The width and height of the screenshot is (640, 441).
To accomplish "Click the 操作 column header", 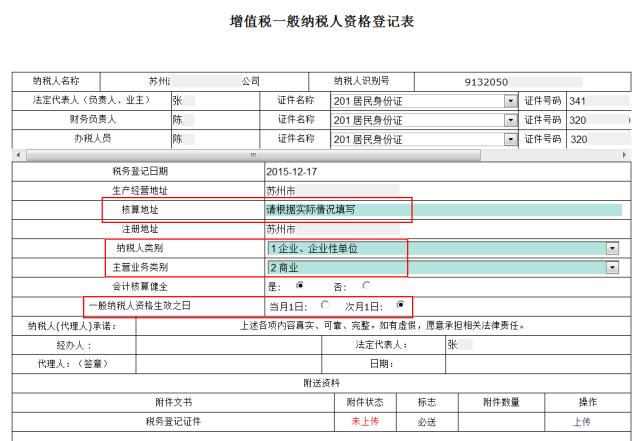I will point(588,402).
